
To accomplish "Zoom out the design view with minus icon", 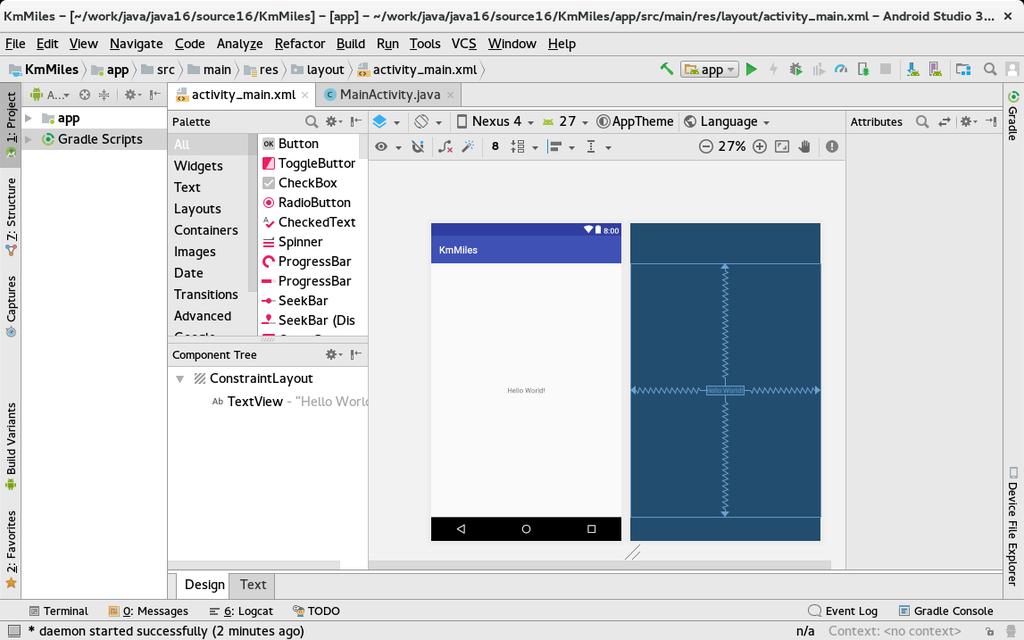I will (x=705, y=146).
